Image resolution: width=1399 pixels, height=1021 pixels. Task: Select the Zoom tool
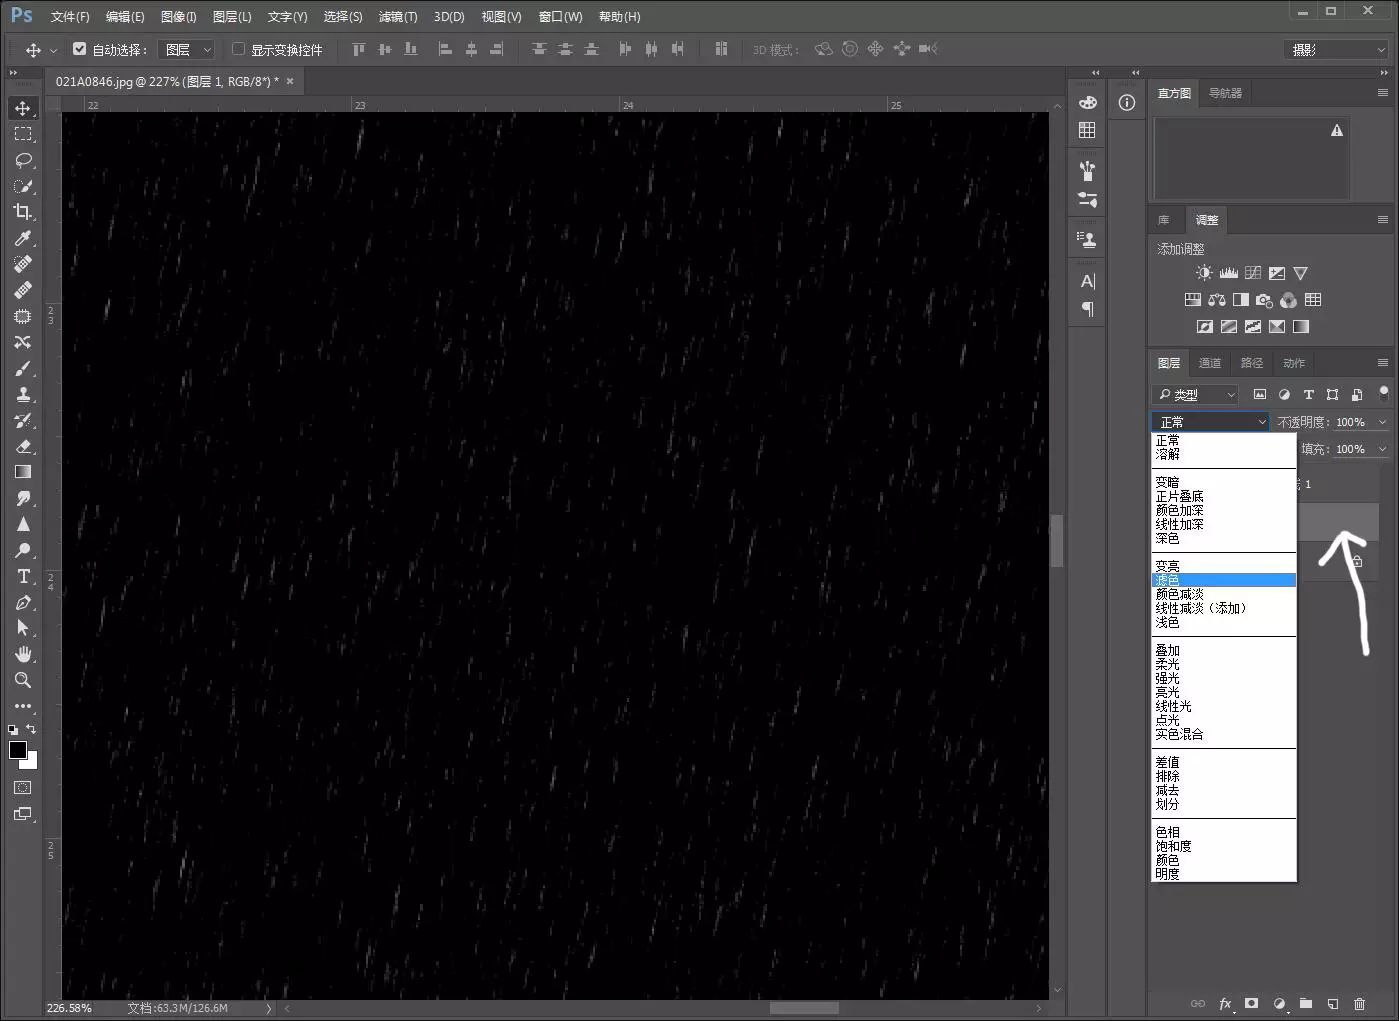23,680
